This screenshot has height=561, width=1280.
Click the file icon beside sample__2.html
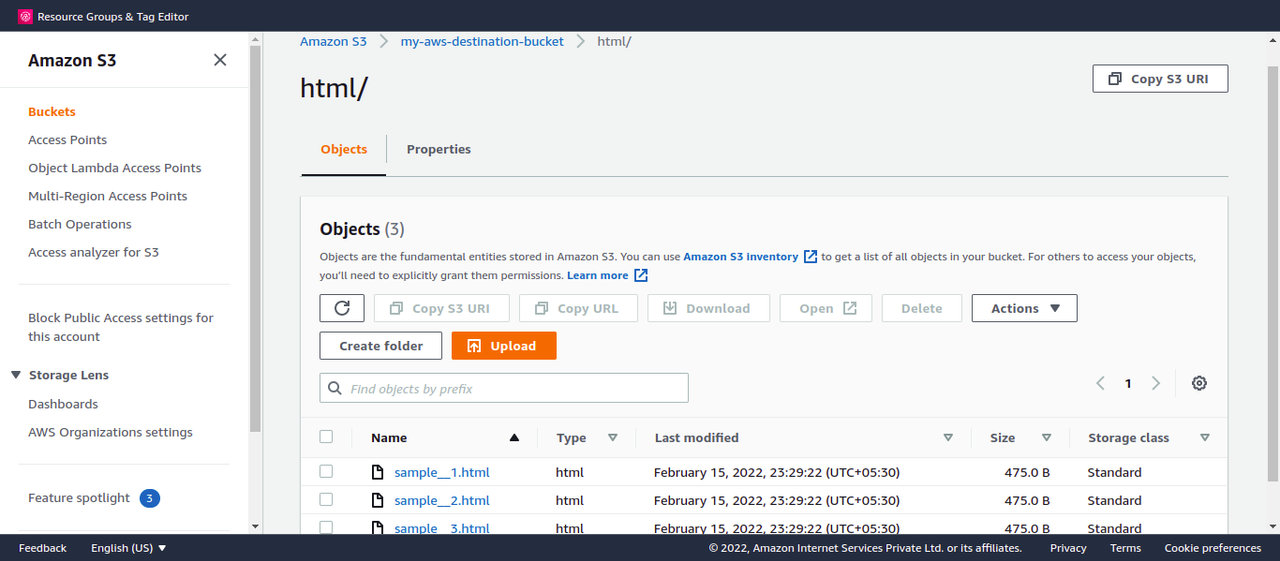tap(377, 500)
